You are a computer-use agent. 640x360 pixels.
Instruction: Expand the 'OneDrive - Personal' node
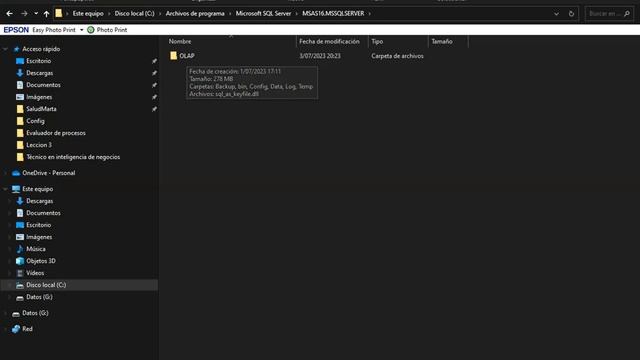tap(5, 173)
